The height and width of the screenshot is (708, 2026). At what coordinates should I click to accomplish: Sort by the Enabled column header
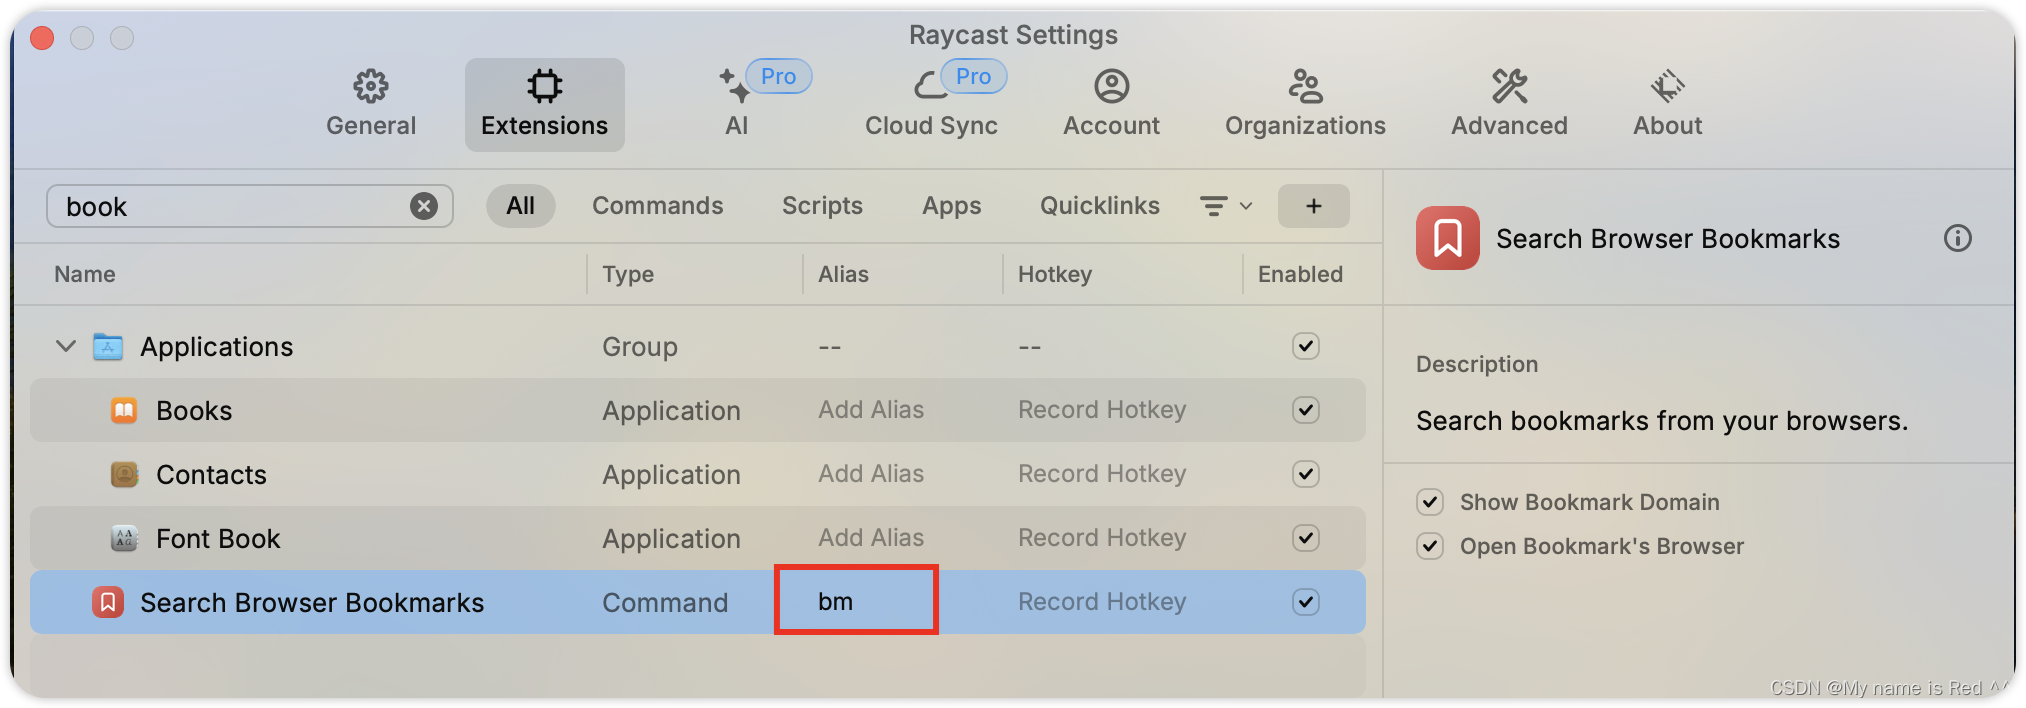[x=1300, y=274]
